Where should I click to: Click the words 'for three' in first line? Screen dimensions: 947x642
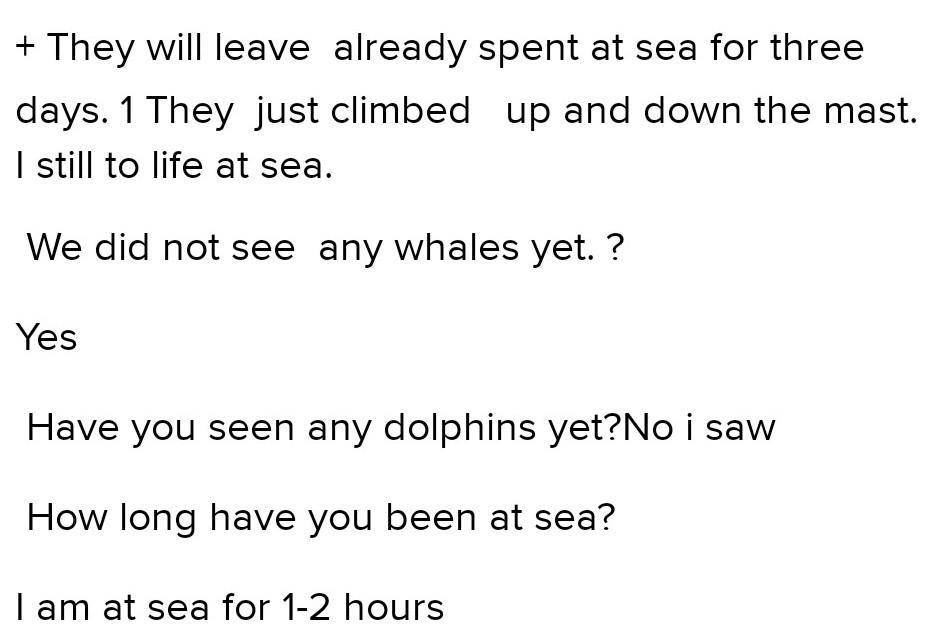pyautogui.click(x=787, y=48)
